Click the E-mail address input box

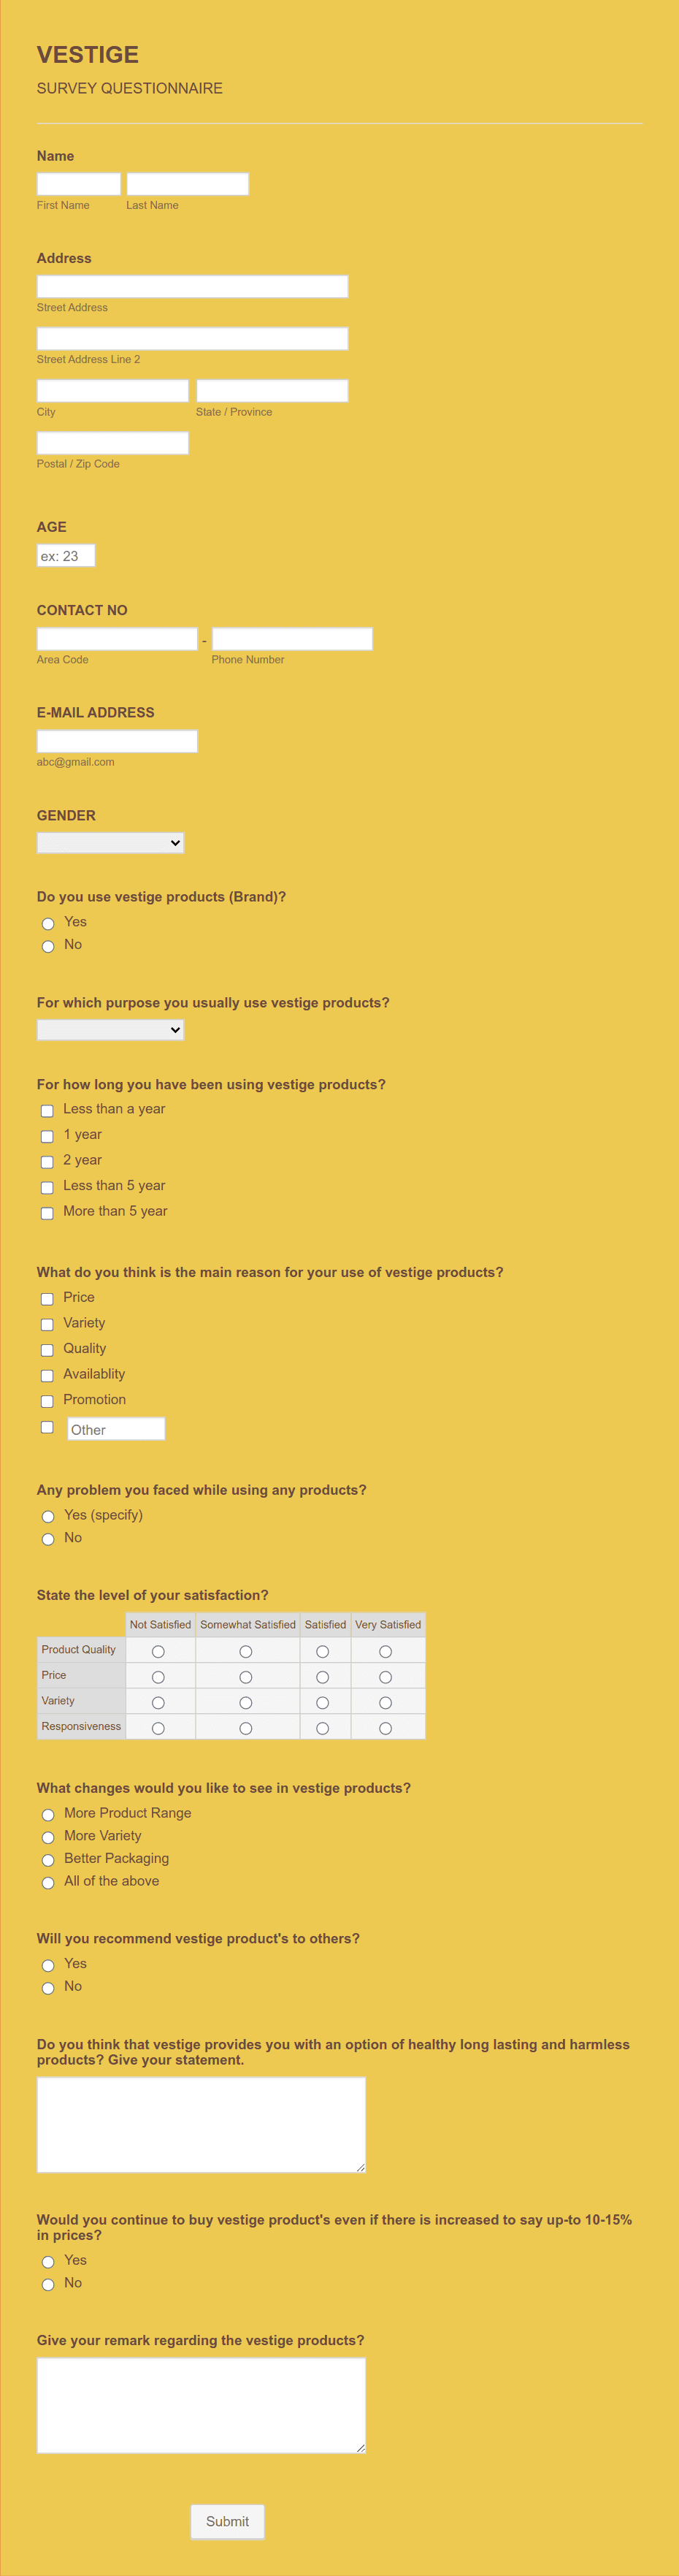[x=117, y=741]
